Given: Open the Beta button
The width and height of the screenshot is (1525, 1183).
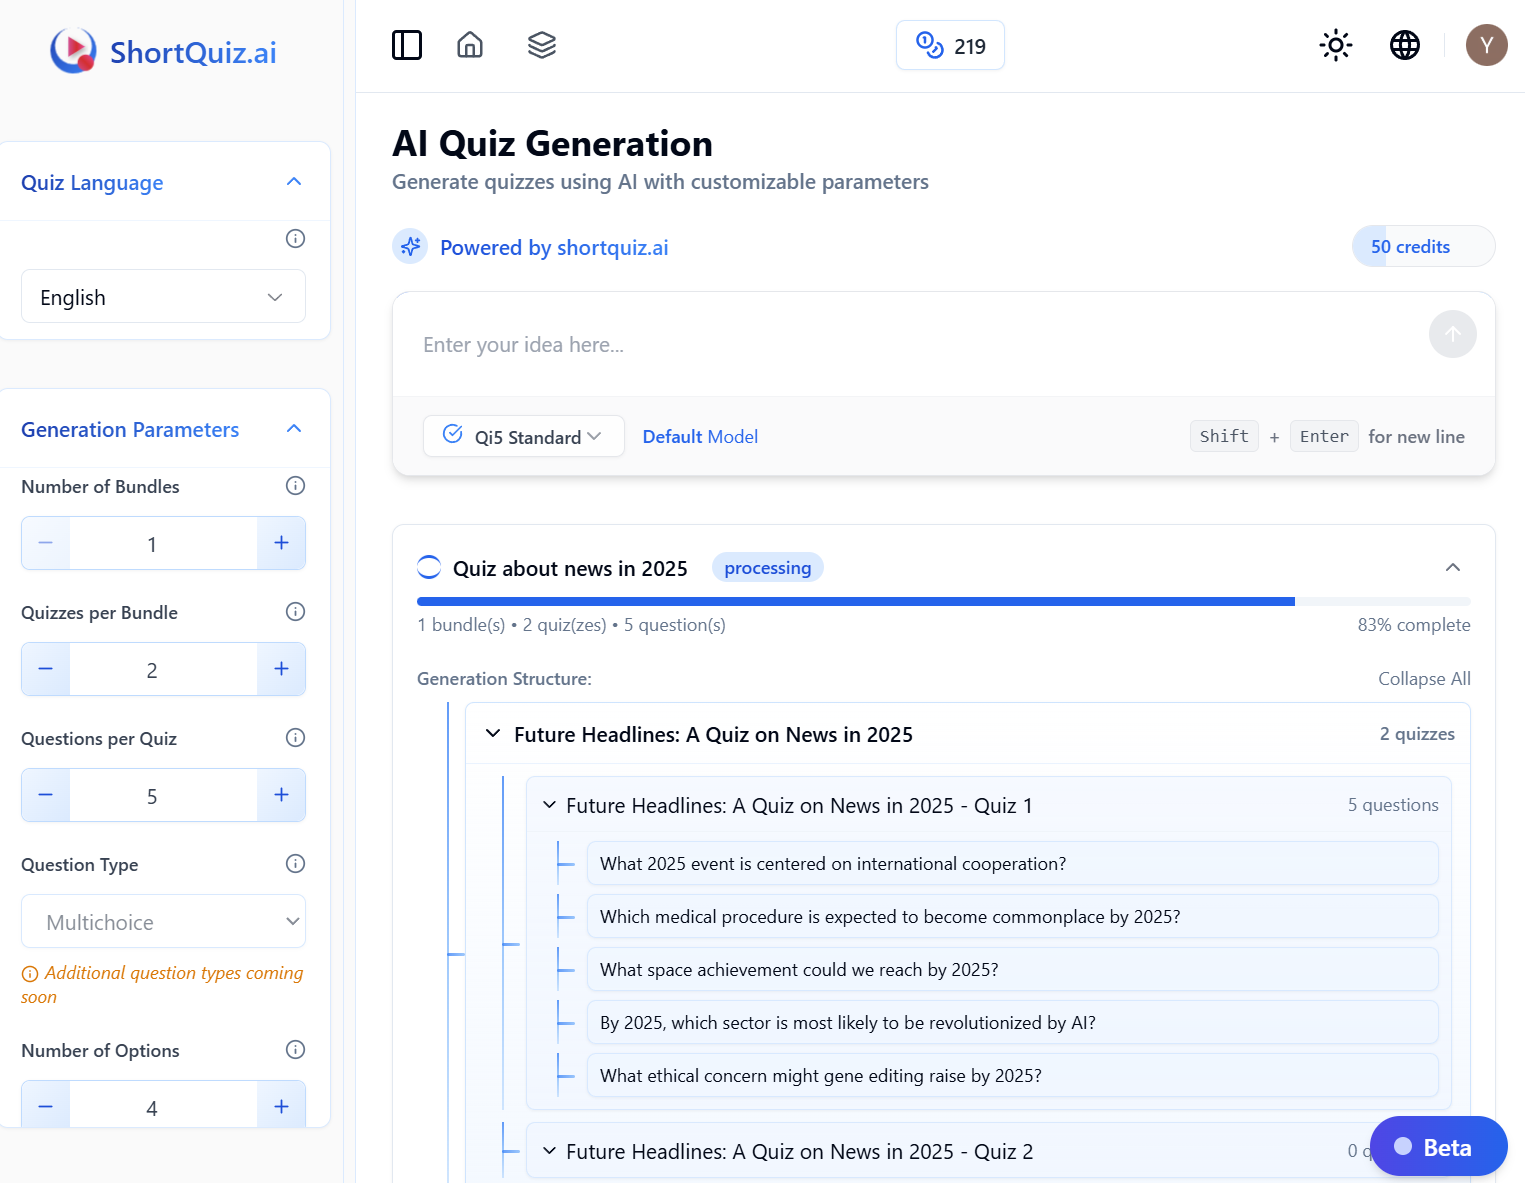Looking at the screenshot, I should pyautogui.click(x=1438, y=1146).
